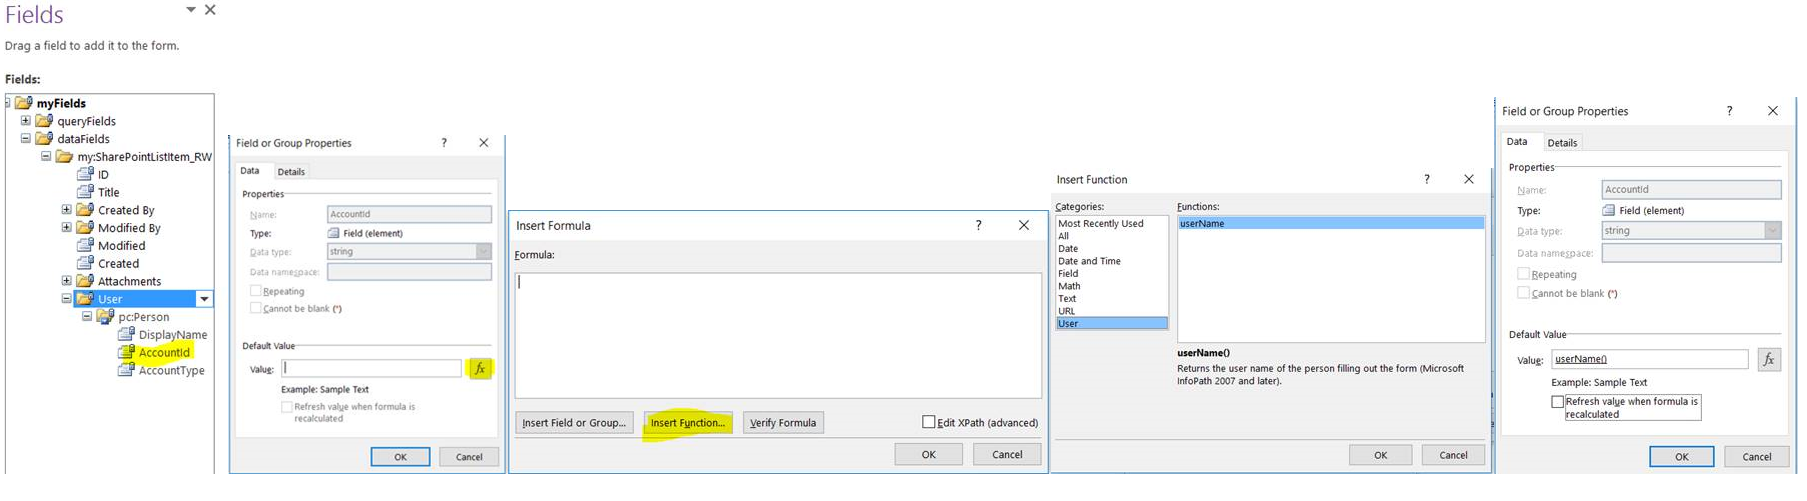This screenshot has width=1807, height=501.
Task: Toggle the Repeating checkbox in right dialog
Action: (1523, 274)
